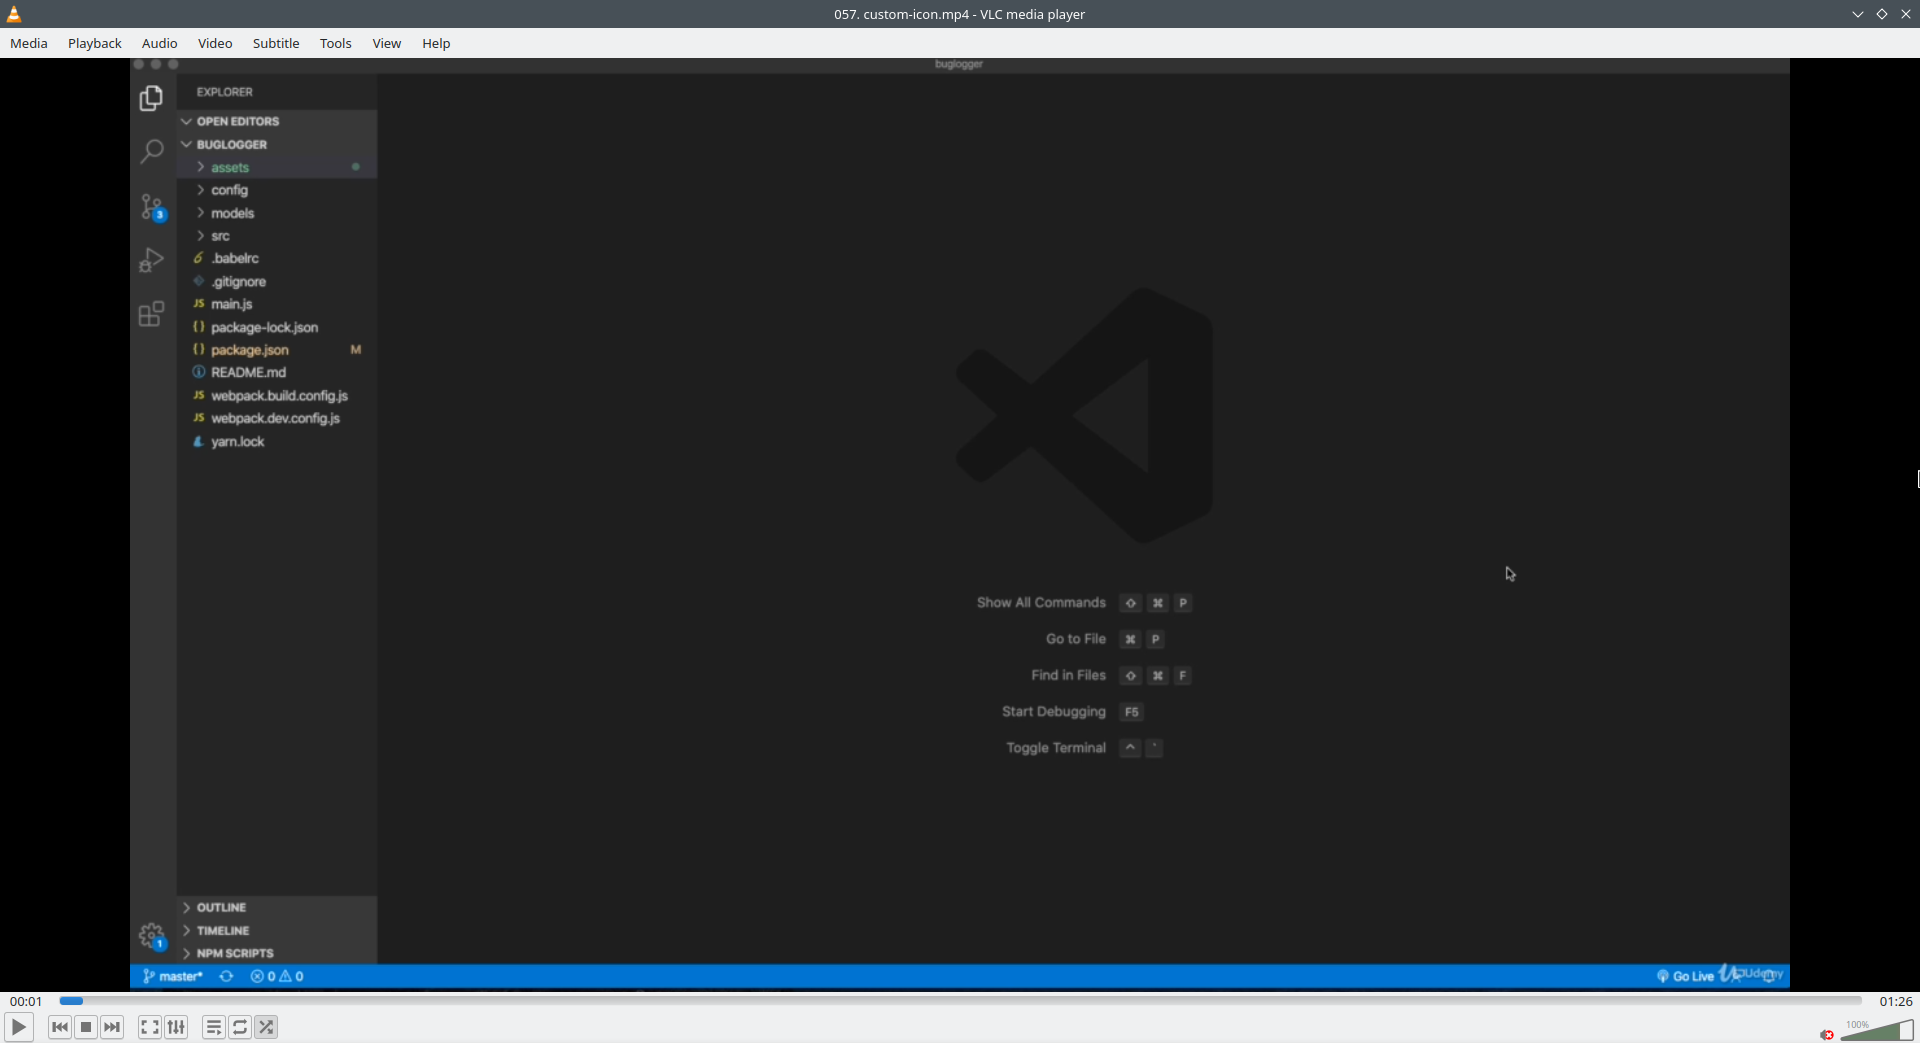Open Source Control icon with badge

pyautogui.click(x=152, y=207)
